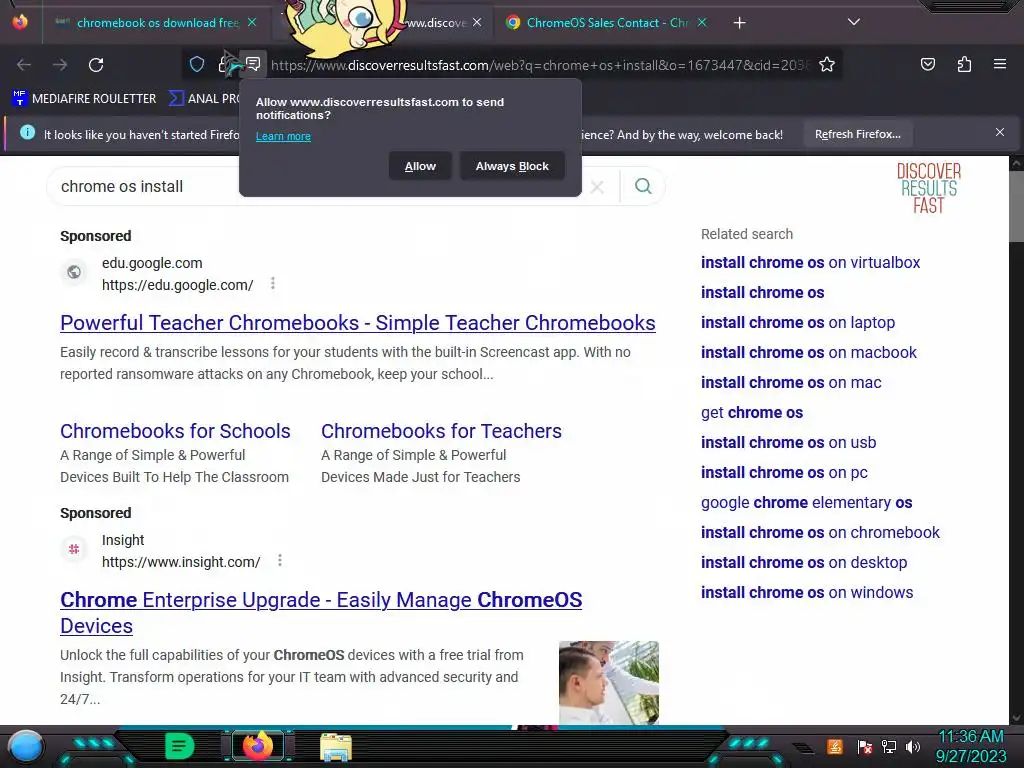Select install chrome os on virtualbox
Image resolution: width=1024 pixels, height=768 pixels.
[810, 263]
